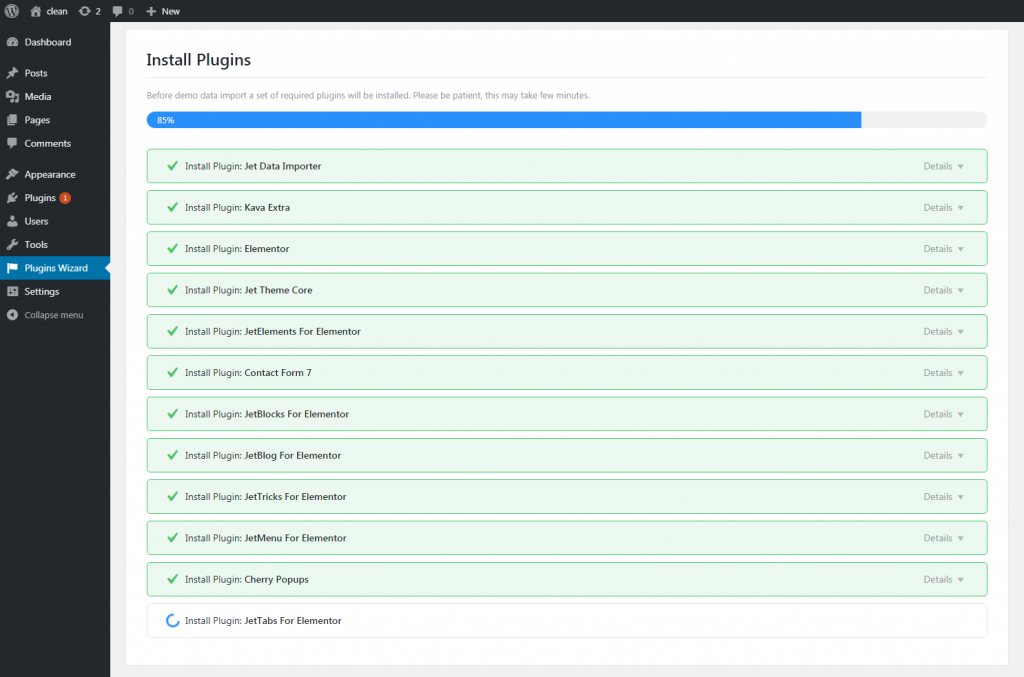Click the JetTabs loading spinner

pyautogui.click(x=170, y=620)
